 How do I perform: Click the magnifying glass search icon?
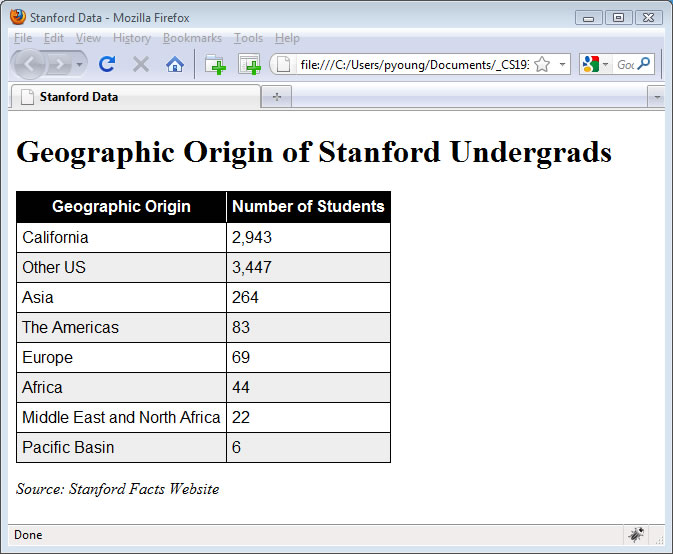tap(644, 64)
